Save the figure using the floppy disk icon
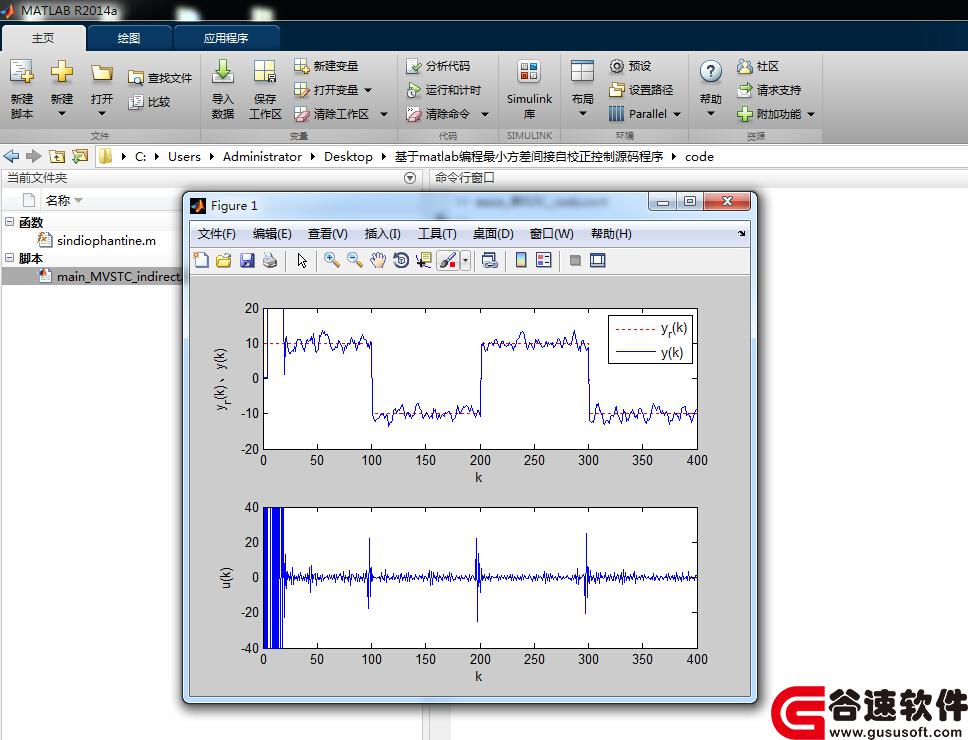This screenshot has height=740, width=968. 247,260
